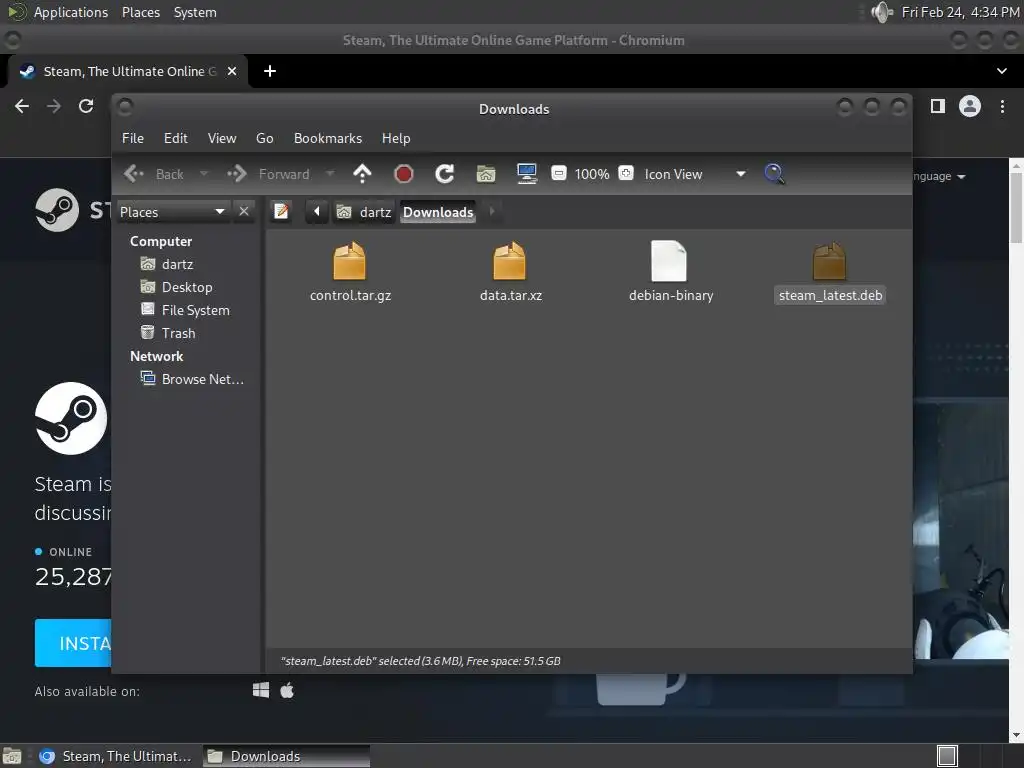Open the Chromium profile avatar
The width and height of the screenshot is (1024, 768).
pyautogui.click(x=970, y=106)
